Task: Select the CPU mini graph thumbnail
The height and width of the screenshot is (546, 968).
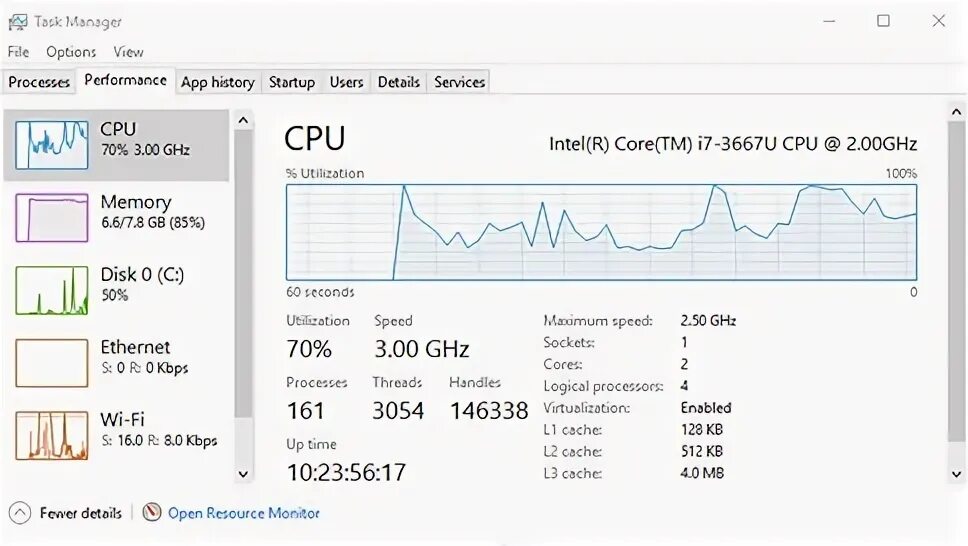Action: coord(51,145)
